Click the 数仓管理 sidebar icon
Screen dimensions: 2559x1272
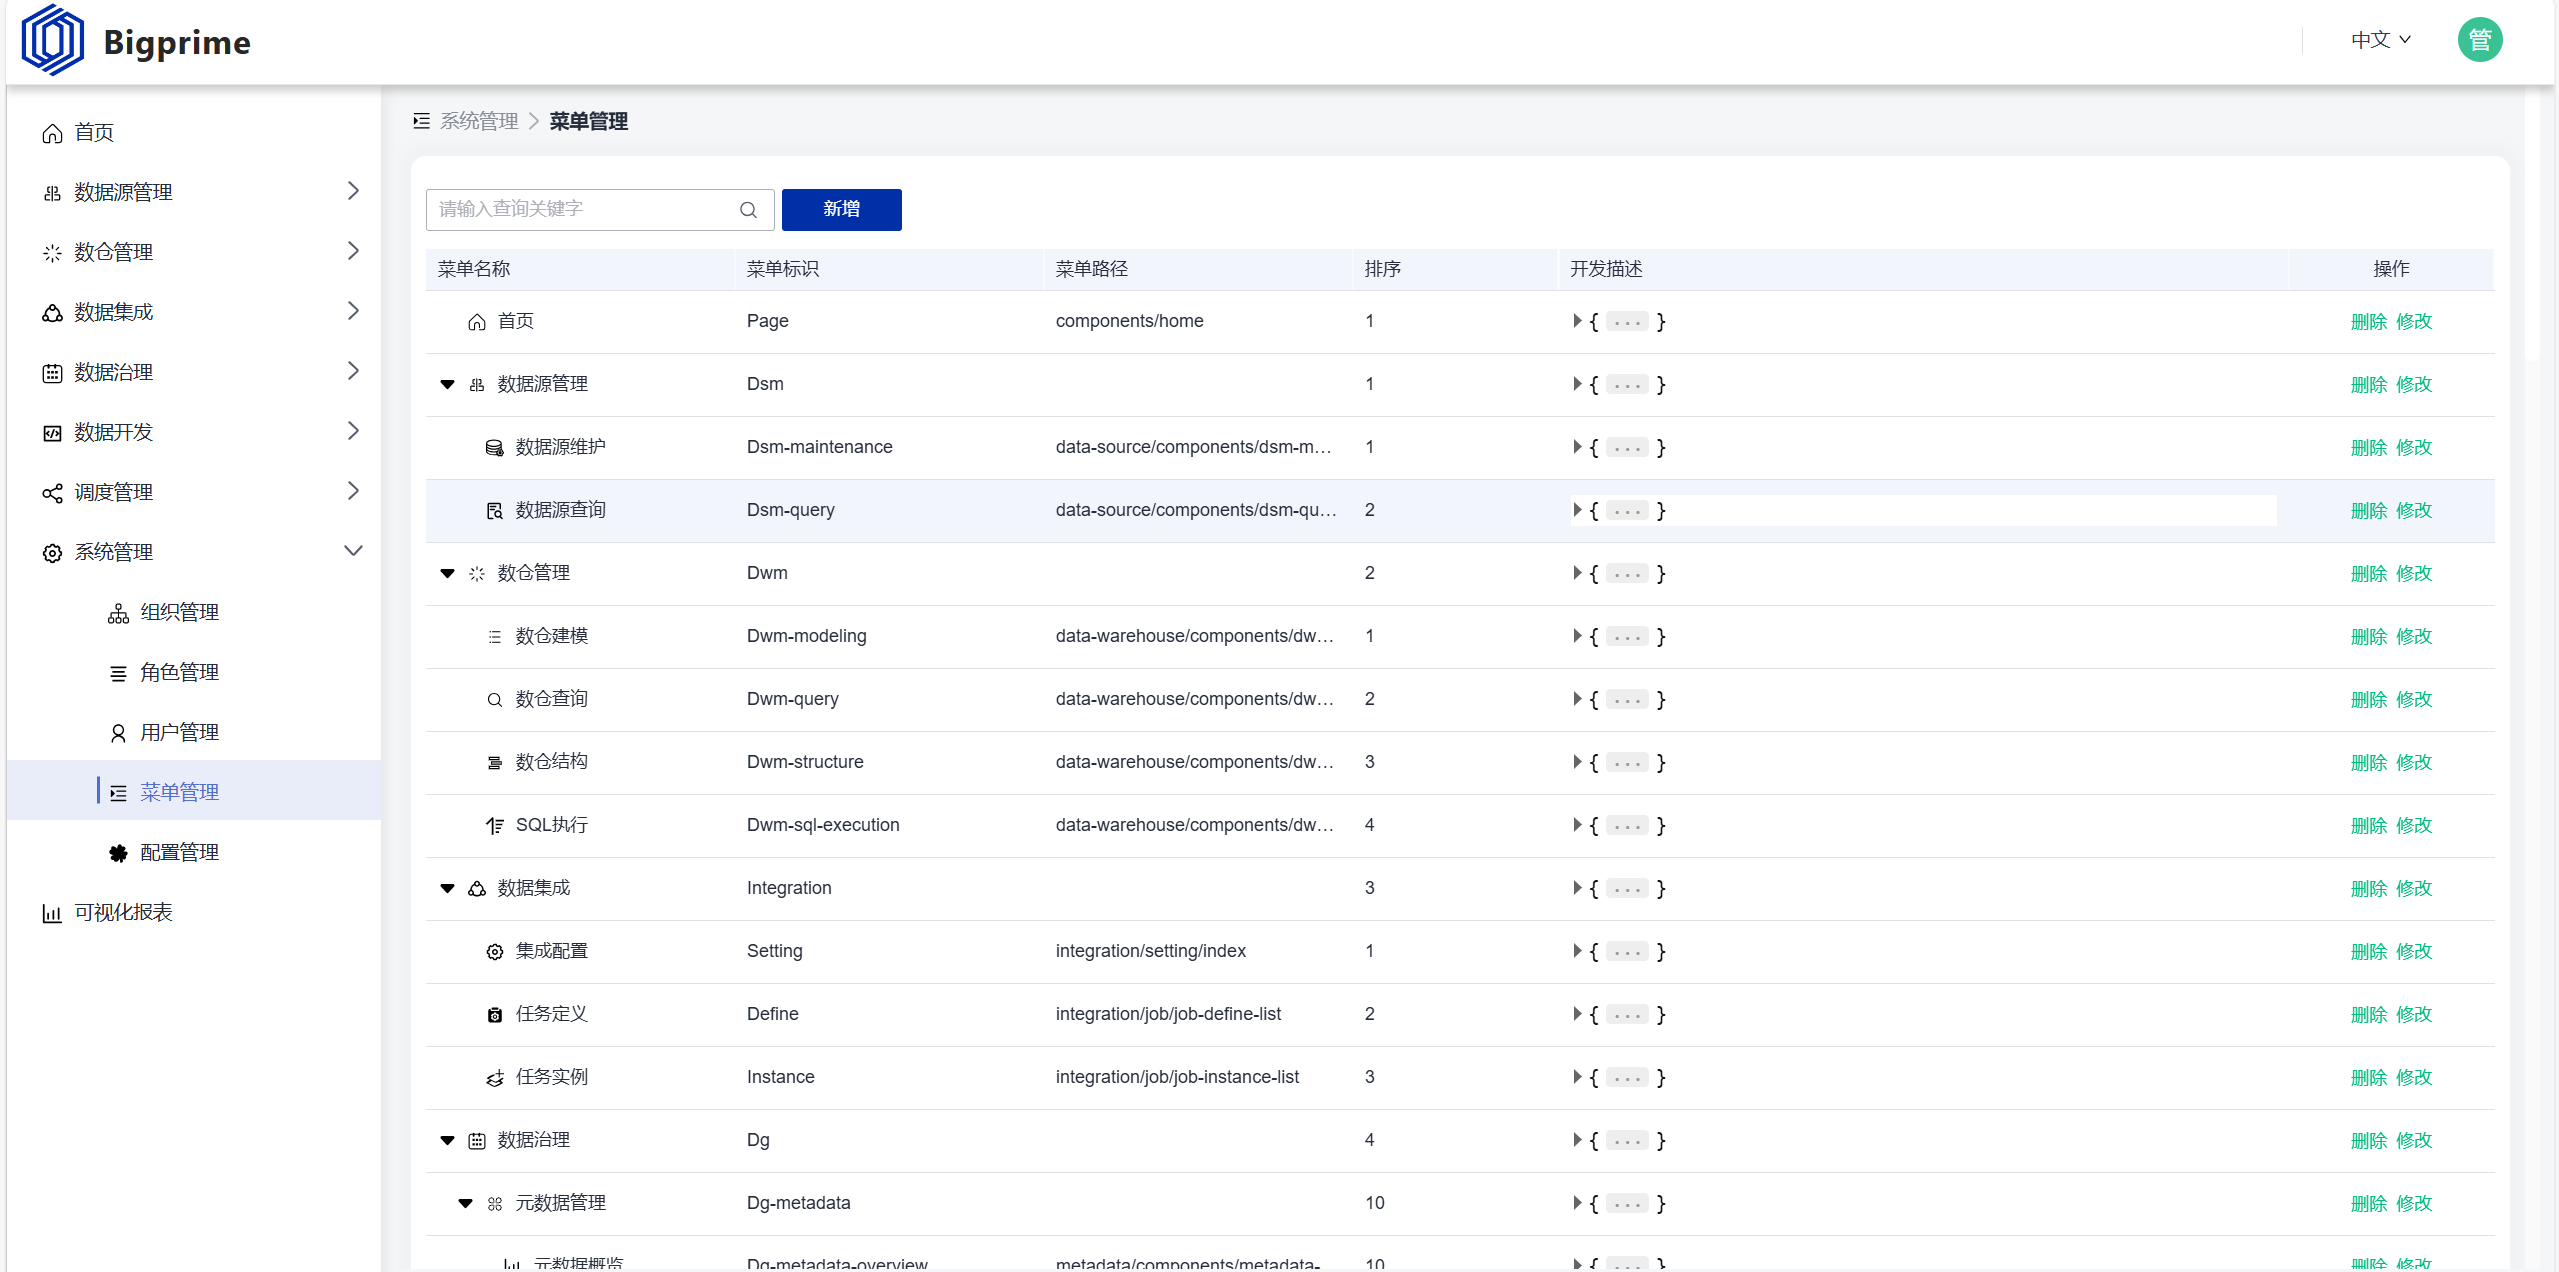click(x=52, y=253)
